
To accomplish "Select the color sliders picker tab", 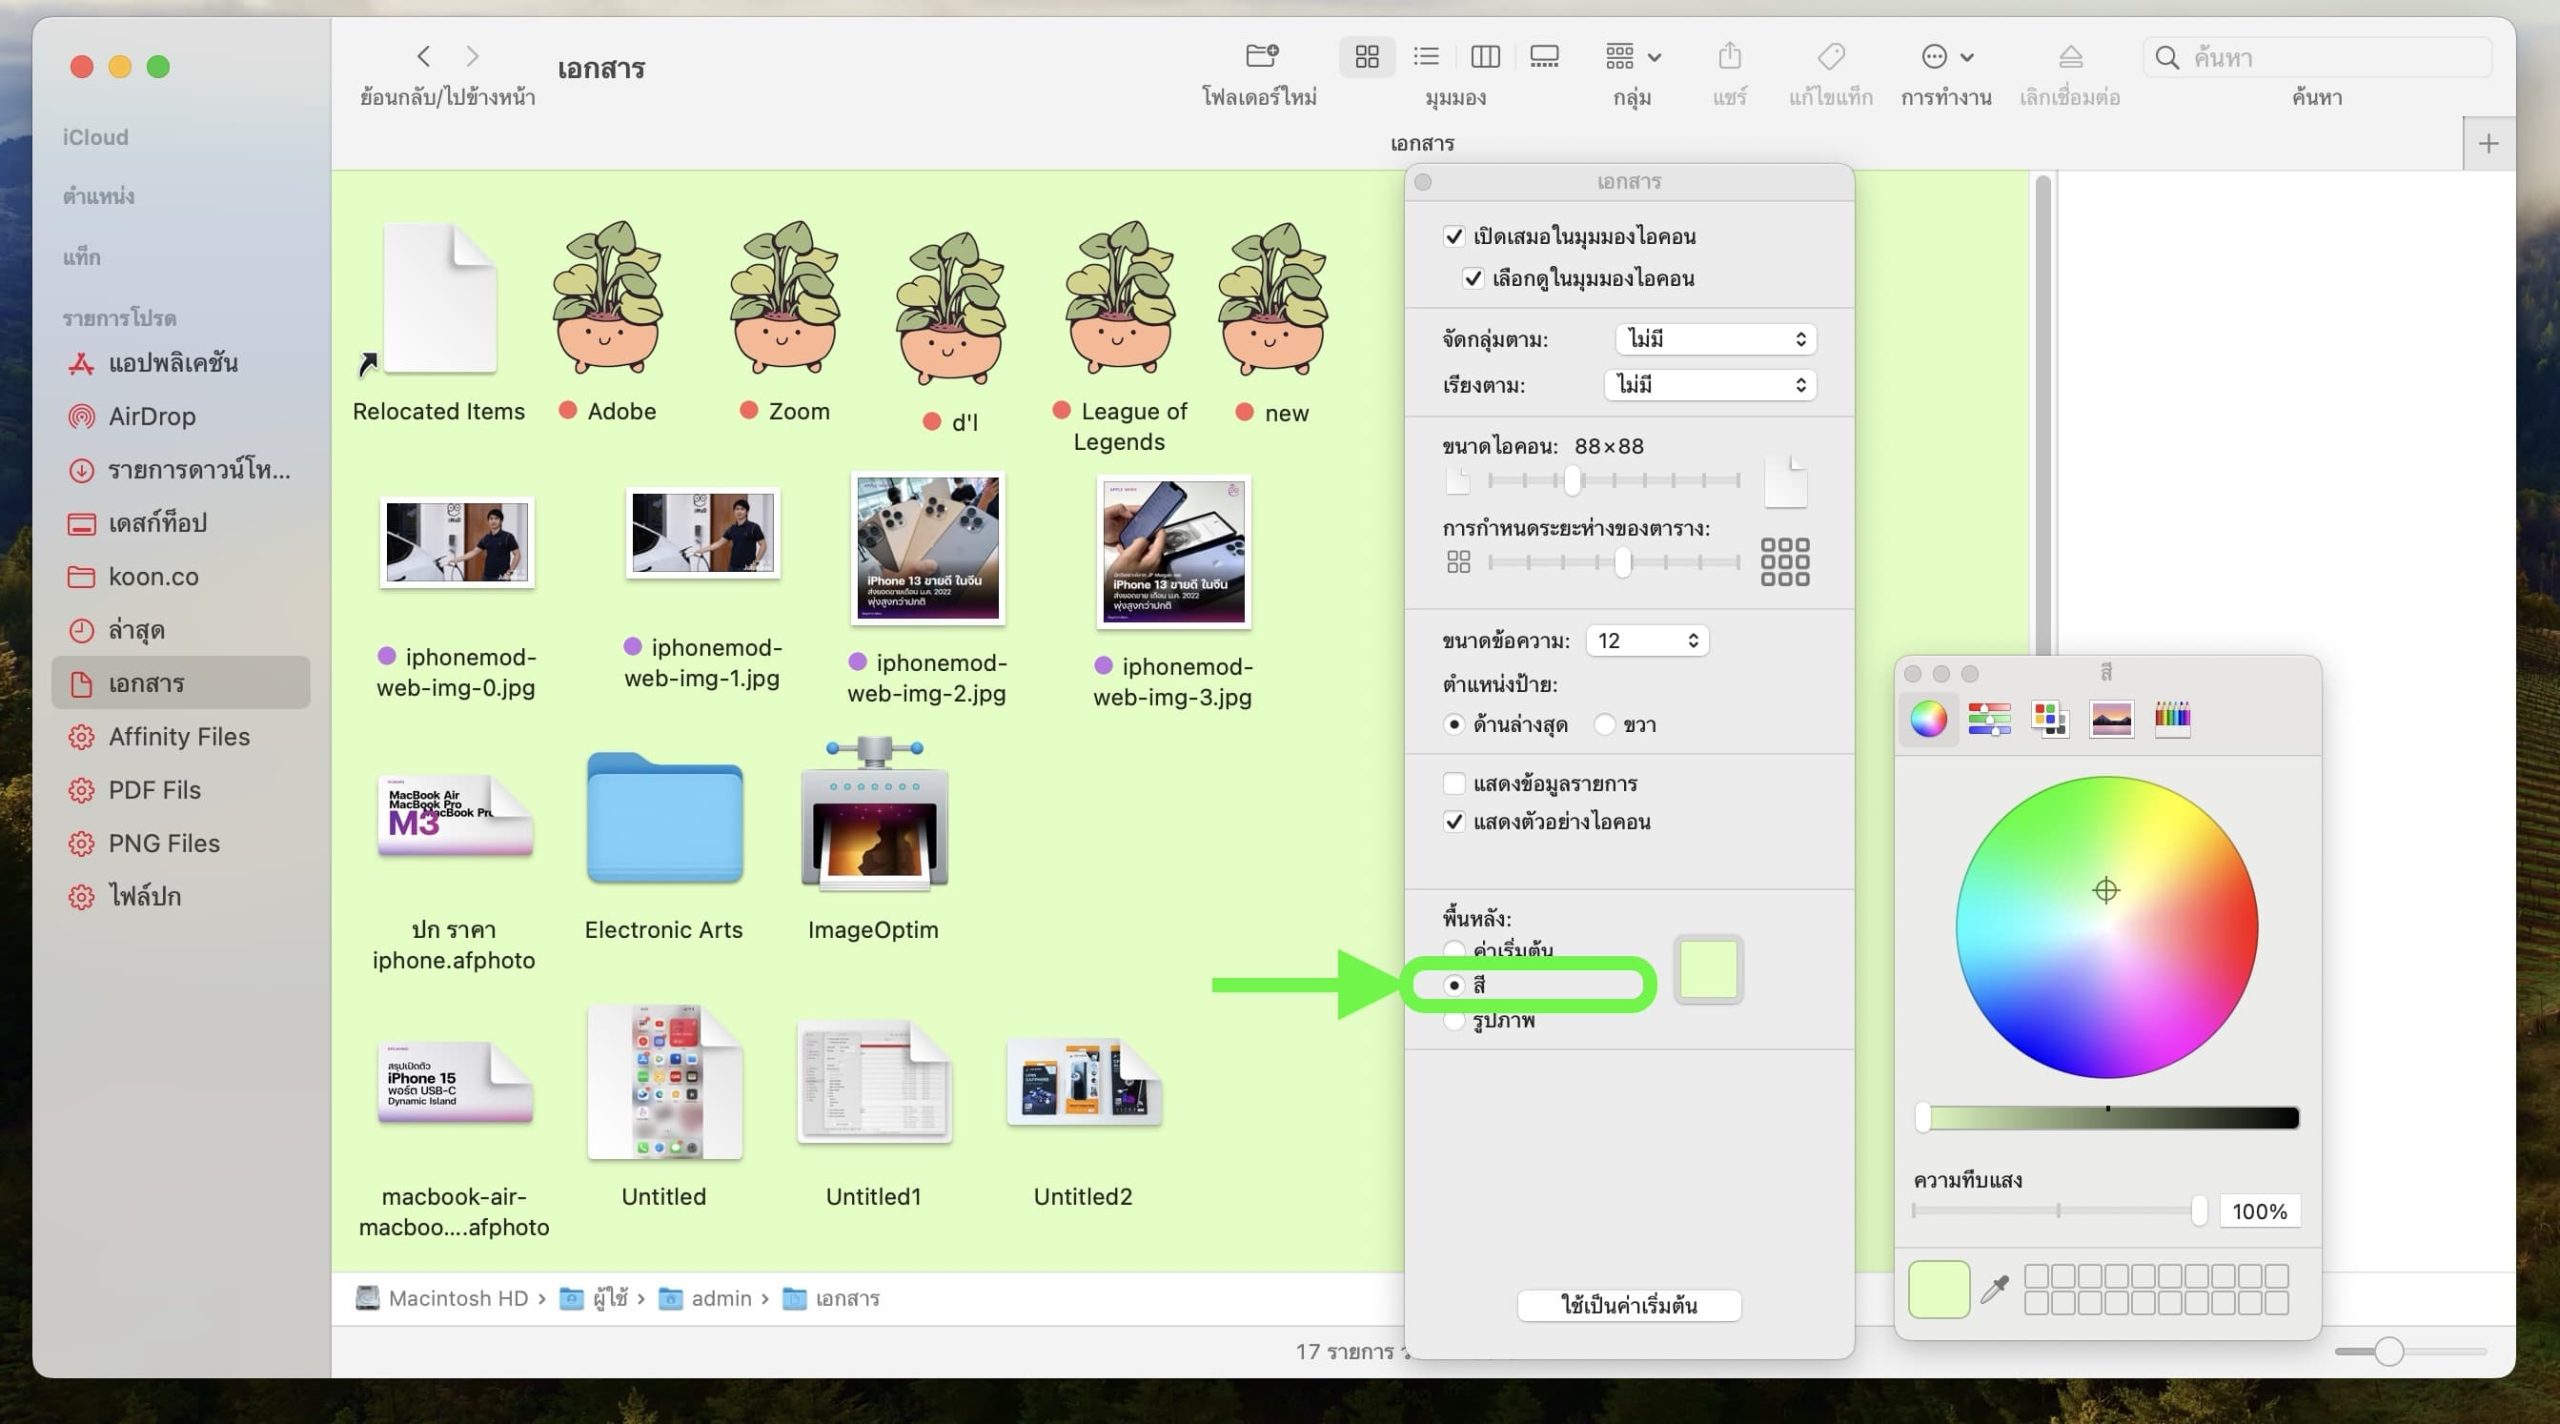I will click(x=1989, y=718).
